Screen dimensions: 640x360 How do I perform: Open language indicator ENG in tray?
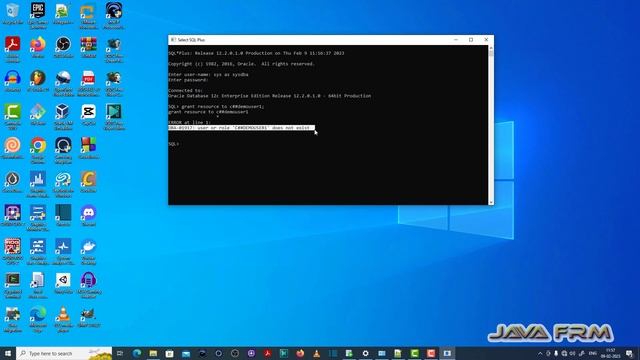pos(593,353)
